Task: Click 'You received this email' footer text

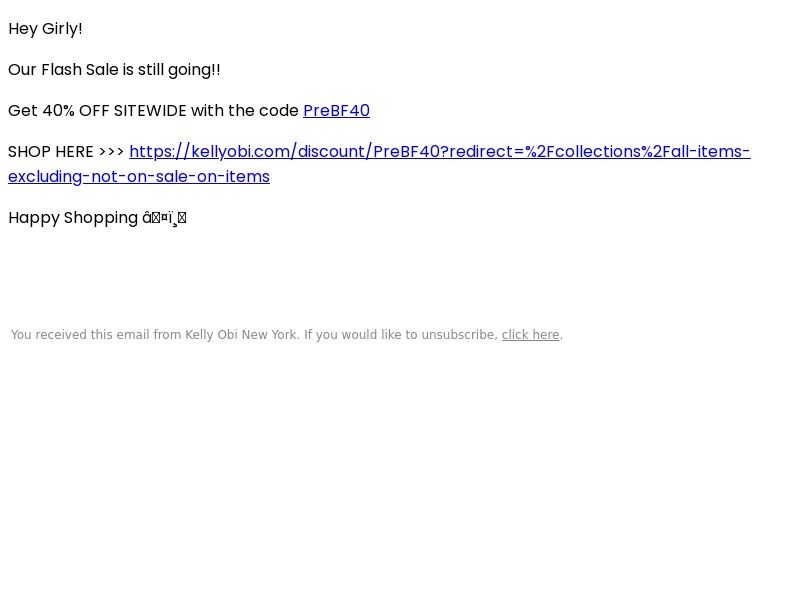Action: (81, 335)
